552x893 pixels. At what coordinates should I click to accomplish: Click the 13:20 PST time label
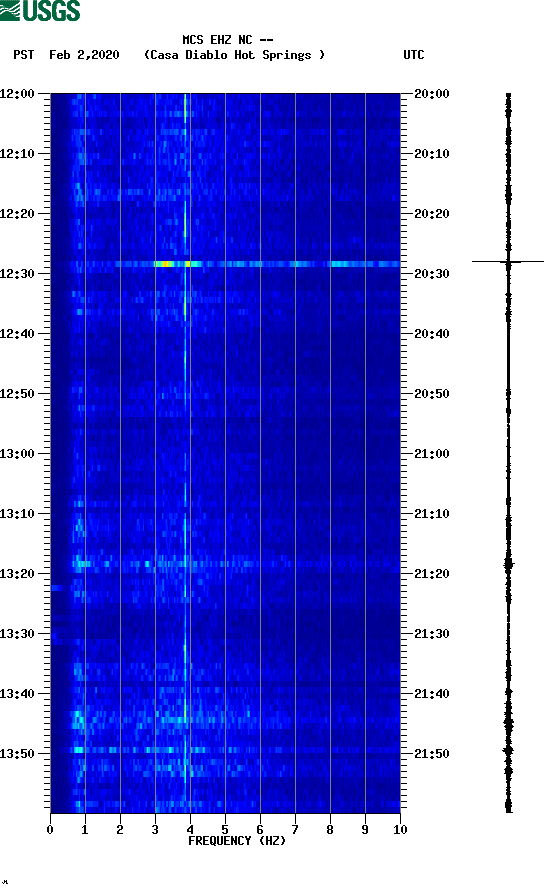click(x=17, y=574)
